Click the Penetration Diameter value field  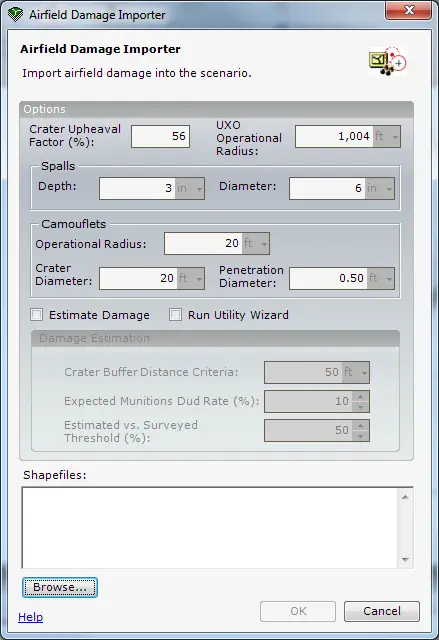pyautogui.click(x=328, y=279)
